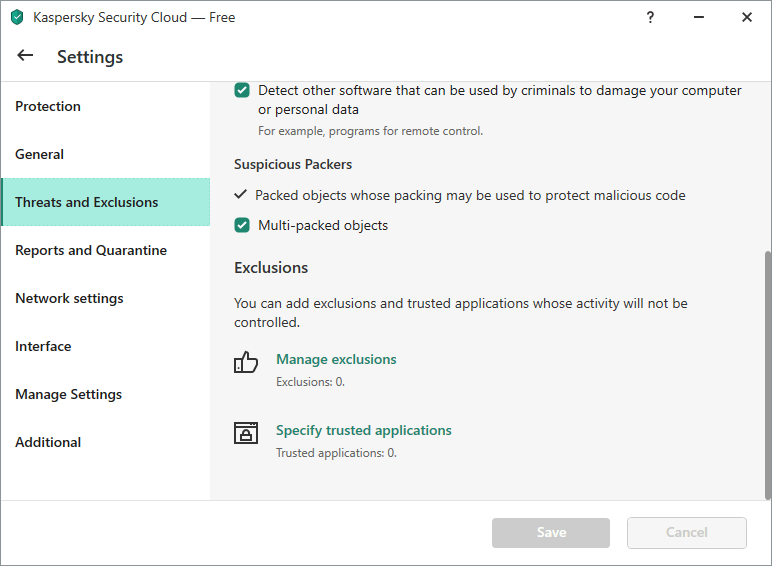Click the vertical scrollbar thumb
The image size is (772, 566).
(768, 375)
